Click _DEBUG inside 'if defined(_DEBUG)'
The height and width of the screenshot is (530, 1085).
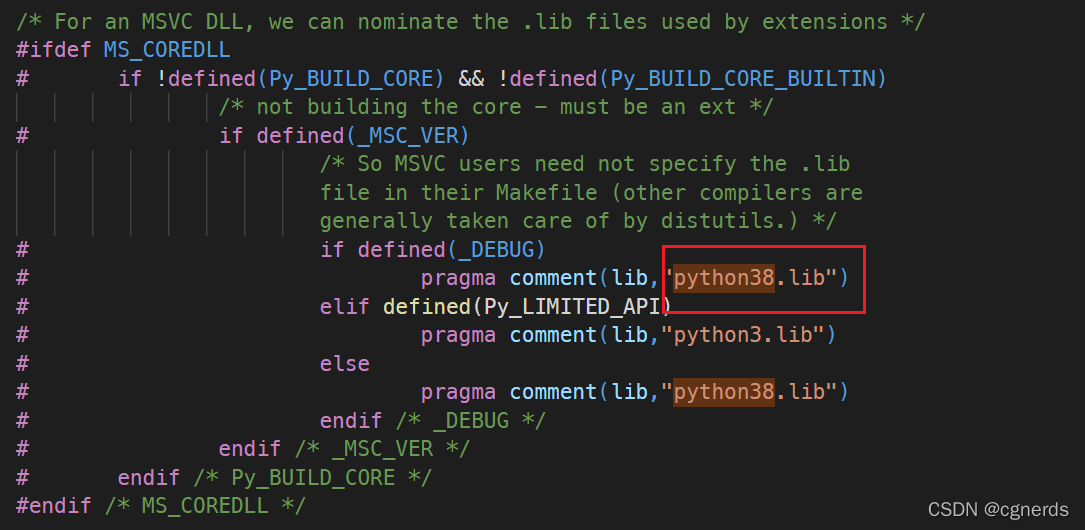tap(495, 249)
